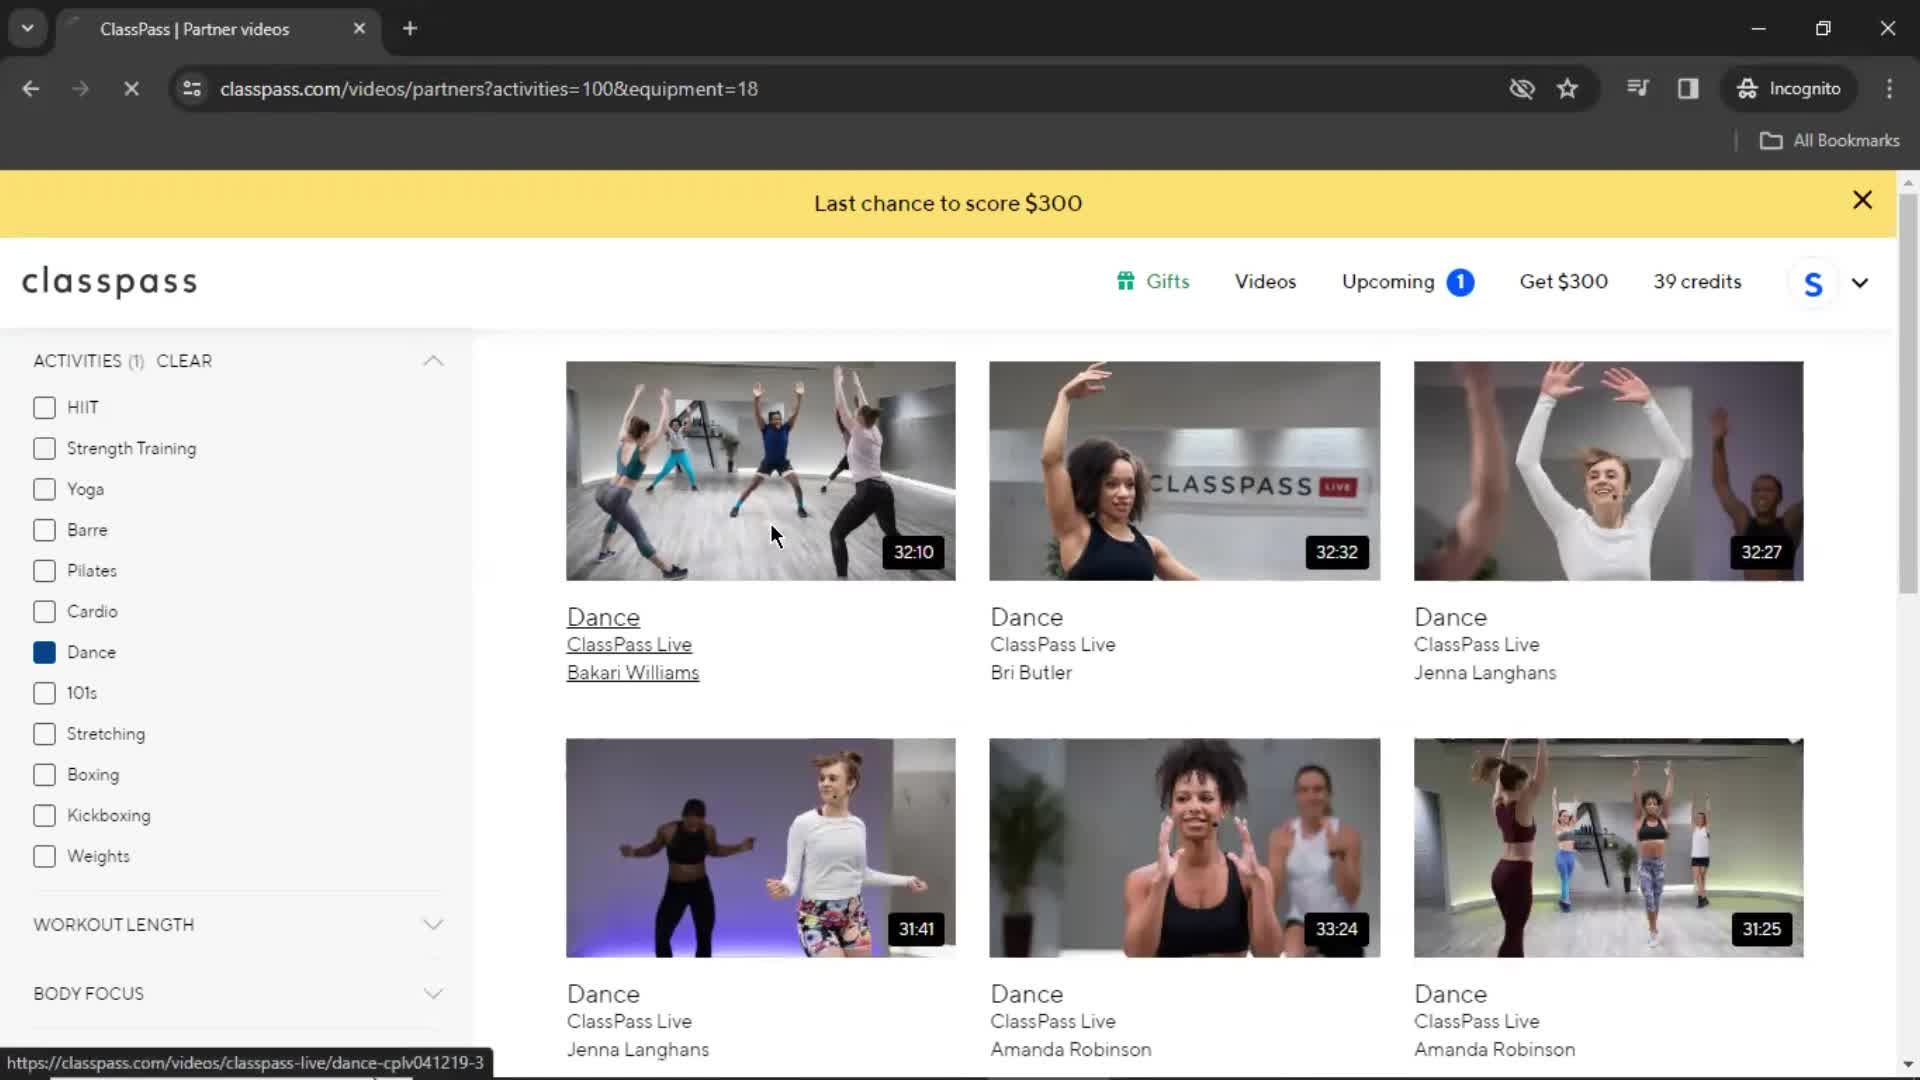This screenshot has height=1080, width=1920.
Task: Check the Barre checkbox
Action: click(44, 530)
